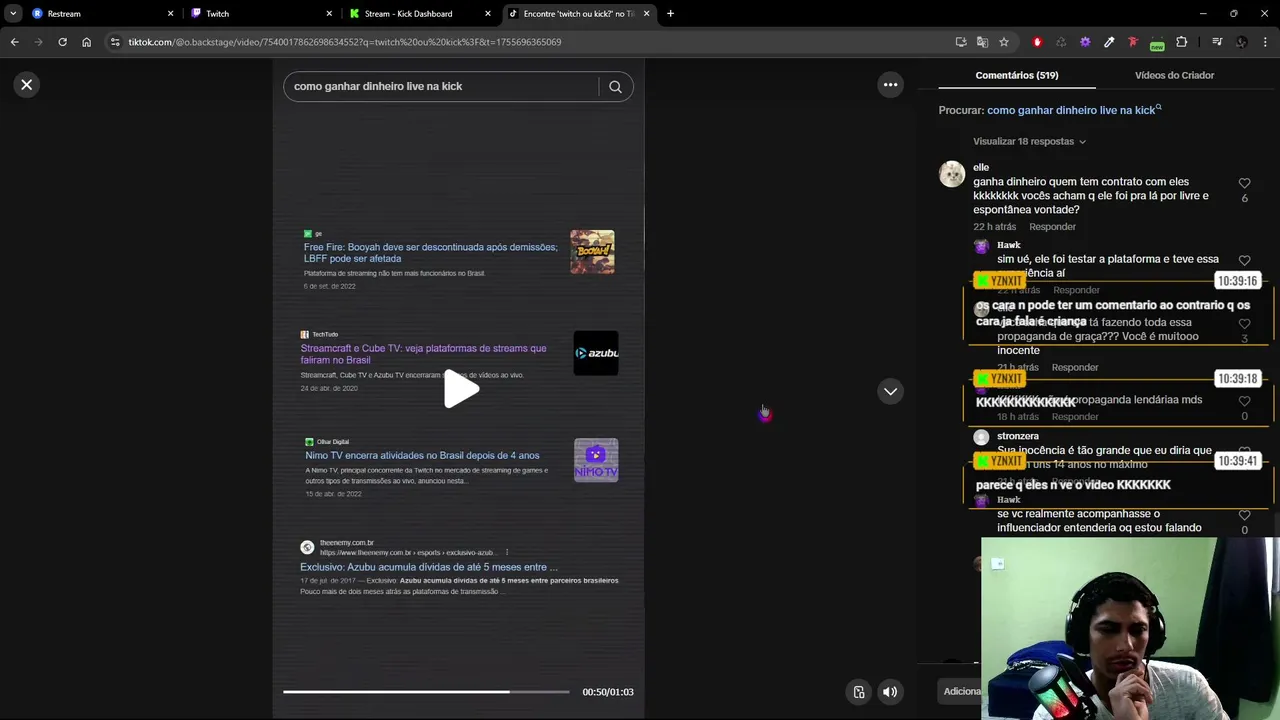Like Hawk's 'se vc realmente acompanhasse' reply

point(1244,515)
